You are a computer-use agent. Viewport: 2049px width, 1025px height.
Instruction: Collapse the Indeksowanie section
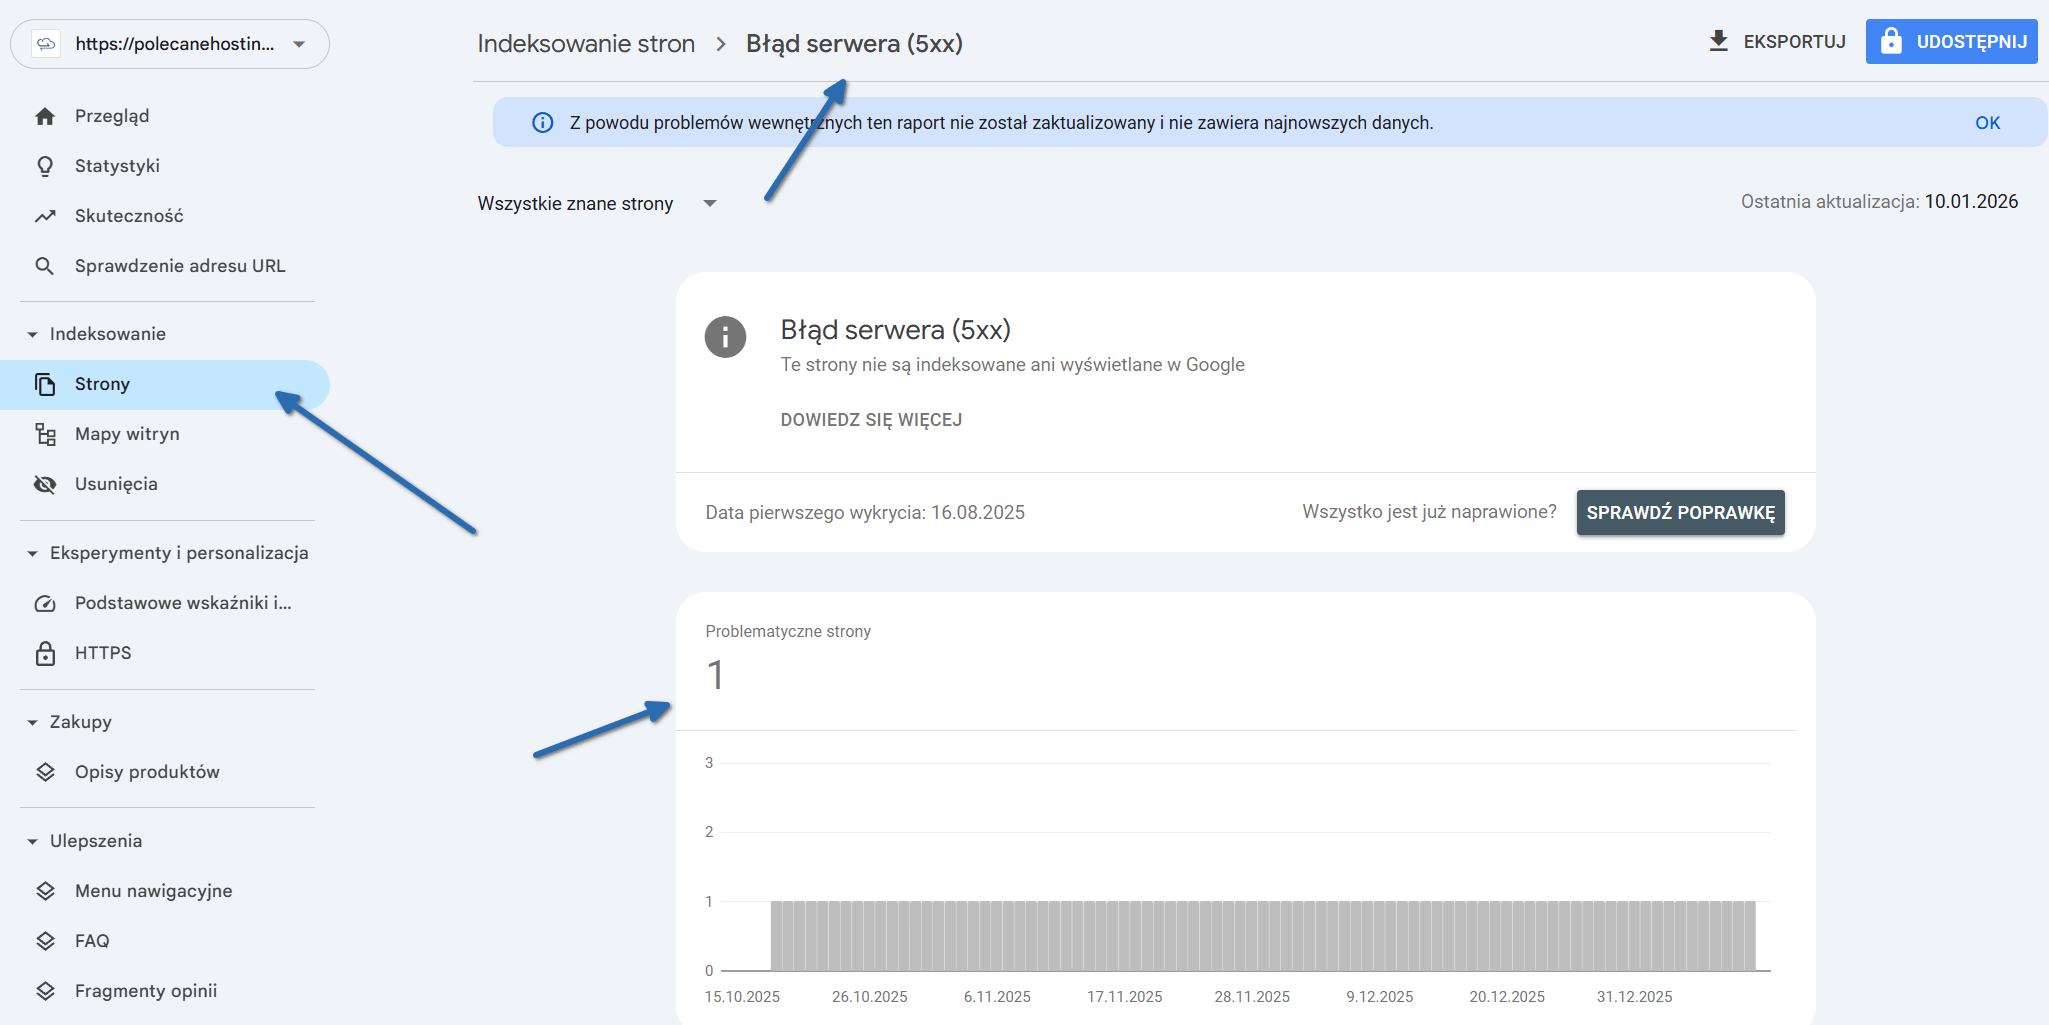(x=33, y=333)
